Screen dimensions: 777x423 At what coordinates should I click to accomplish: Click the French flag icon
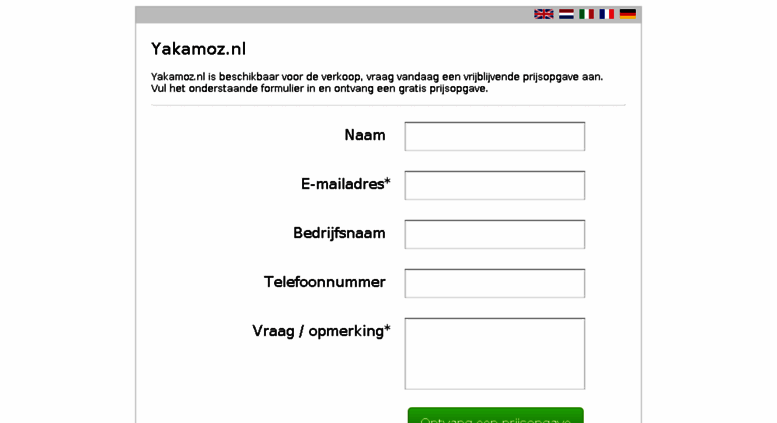tap(607, 14)
